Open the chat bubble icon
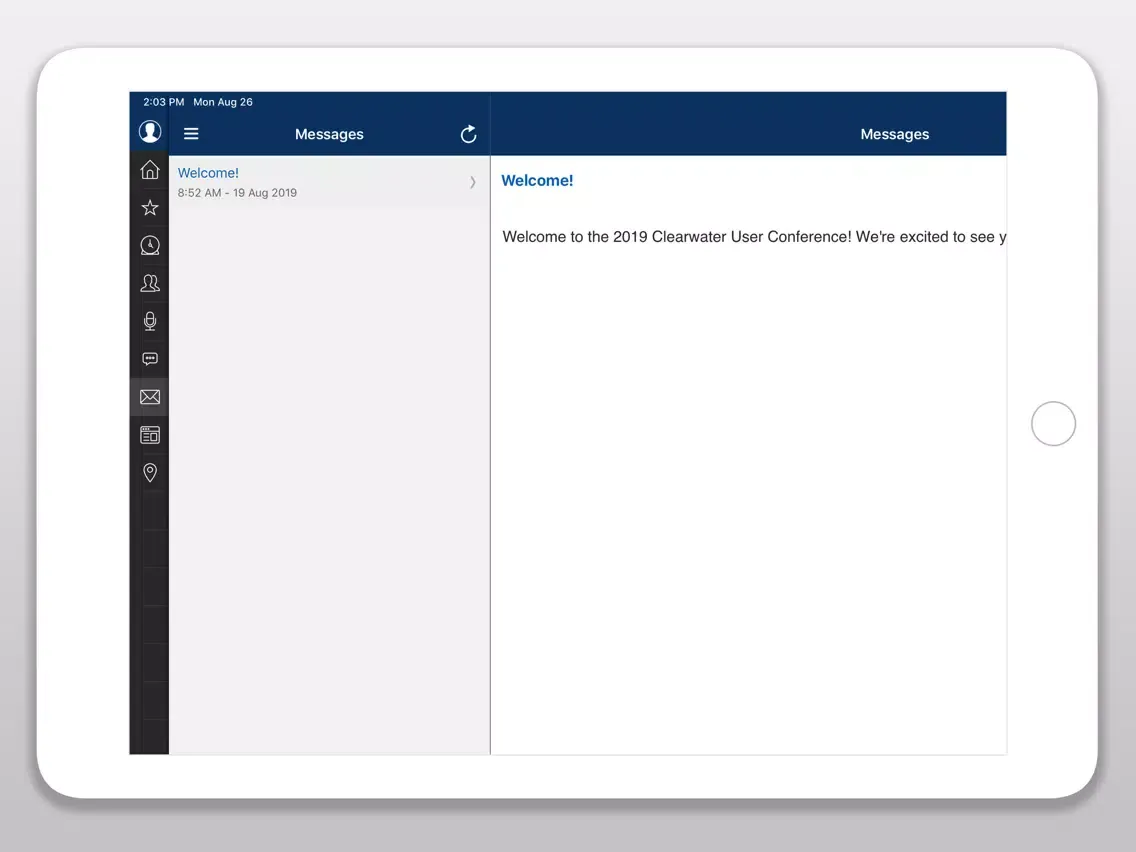 (x=150, y=359)
